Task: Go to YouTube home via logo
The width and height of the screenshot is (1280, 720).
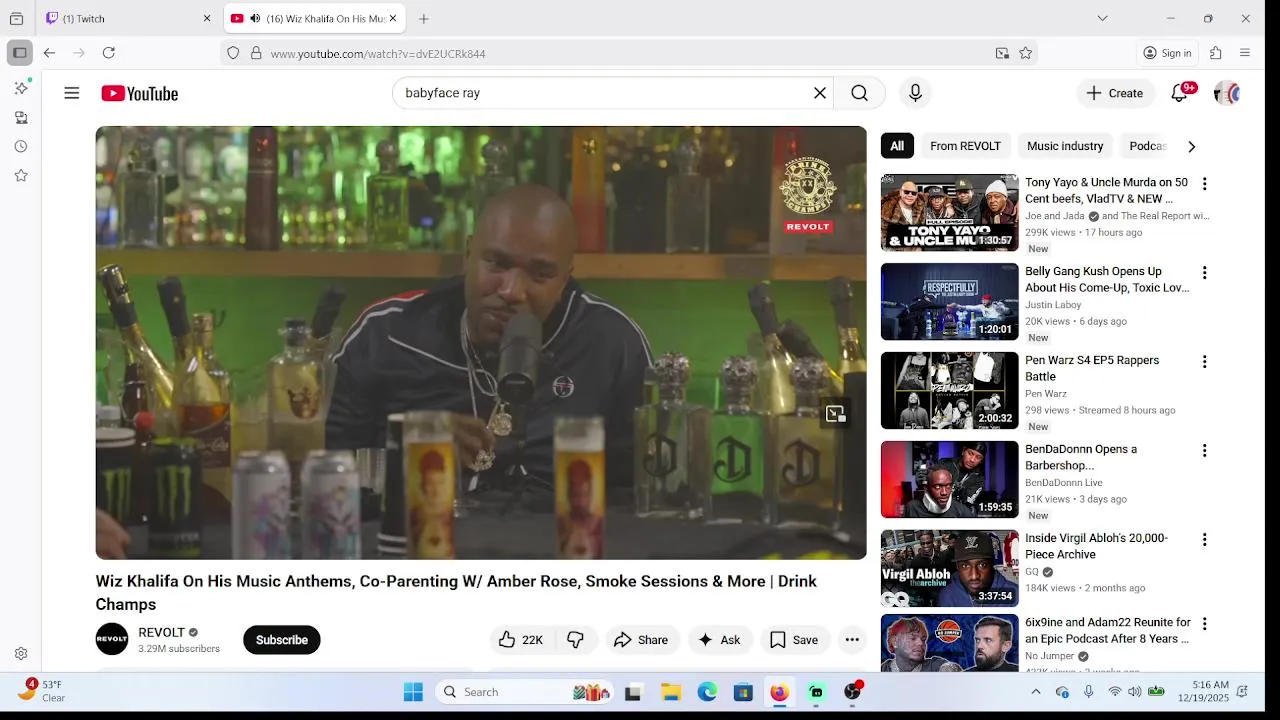Action: 139,93
